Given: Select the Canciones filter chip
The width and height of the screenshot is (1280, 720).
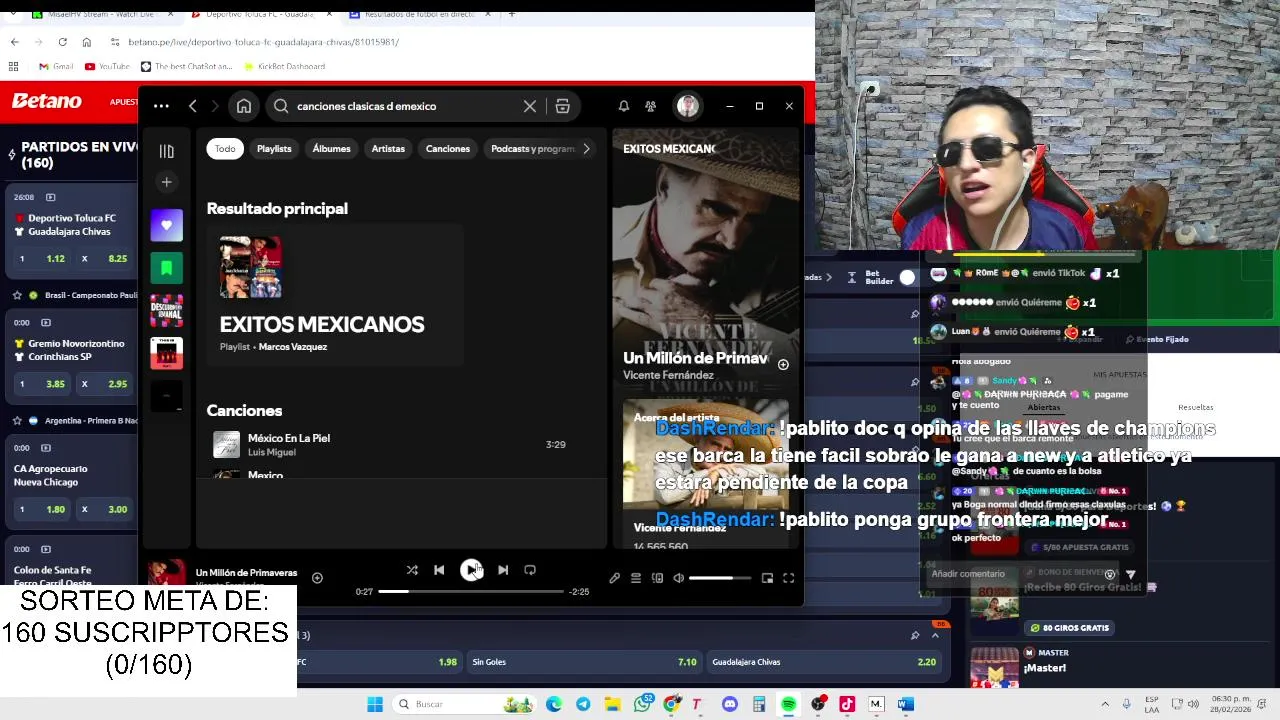Looking at the screenshot, I should tap(447, 149).
